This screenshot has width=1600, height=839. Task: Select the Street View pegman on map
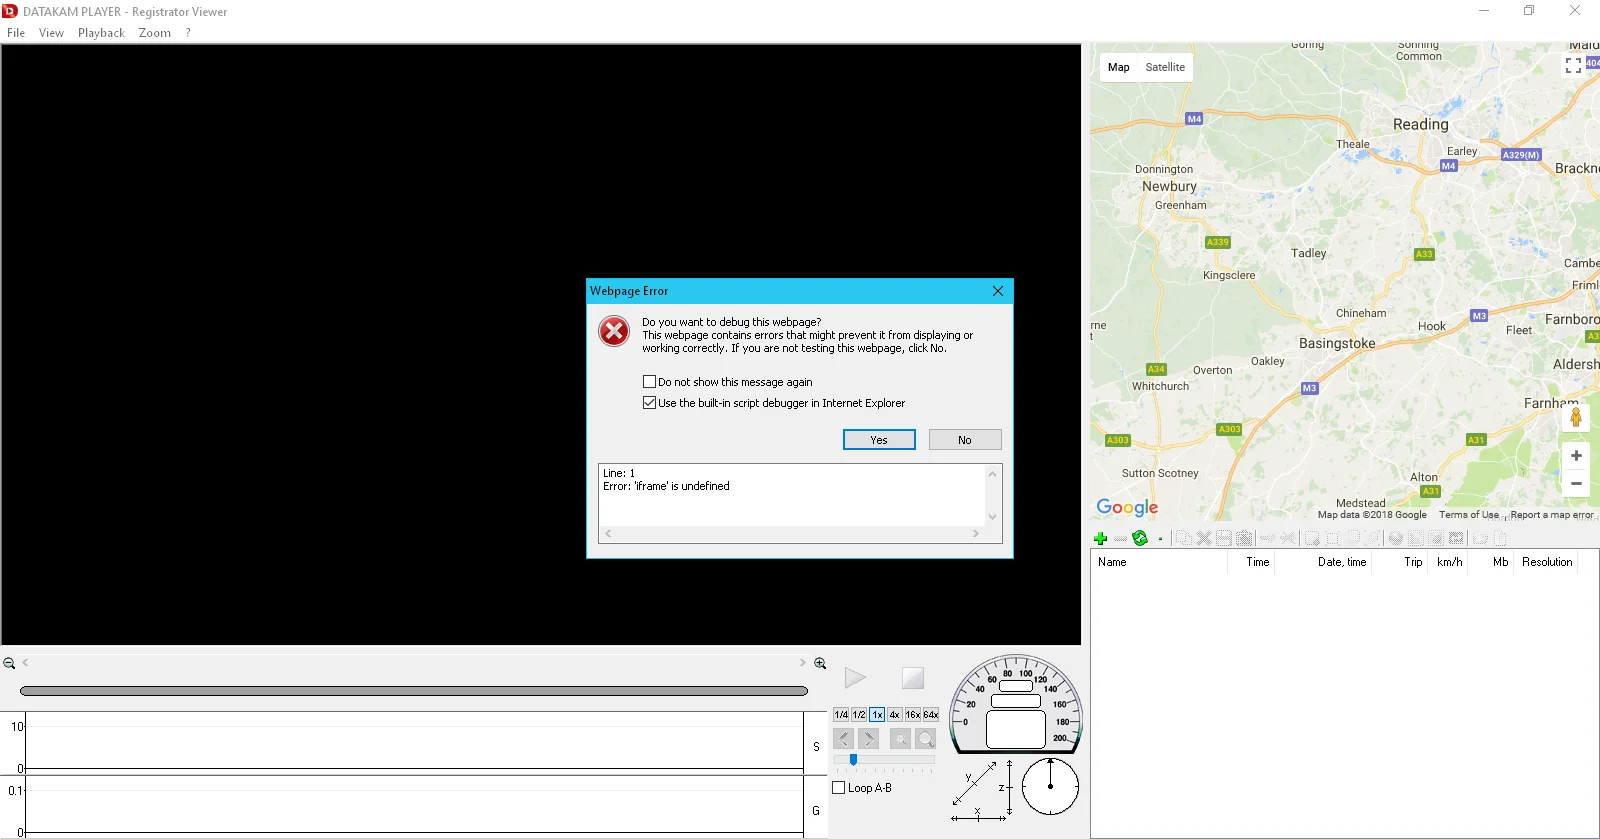pyautogui.click(x=1576, y=417)
